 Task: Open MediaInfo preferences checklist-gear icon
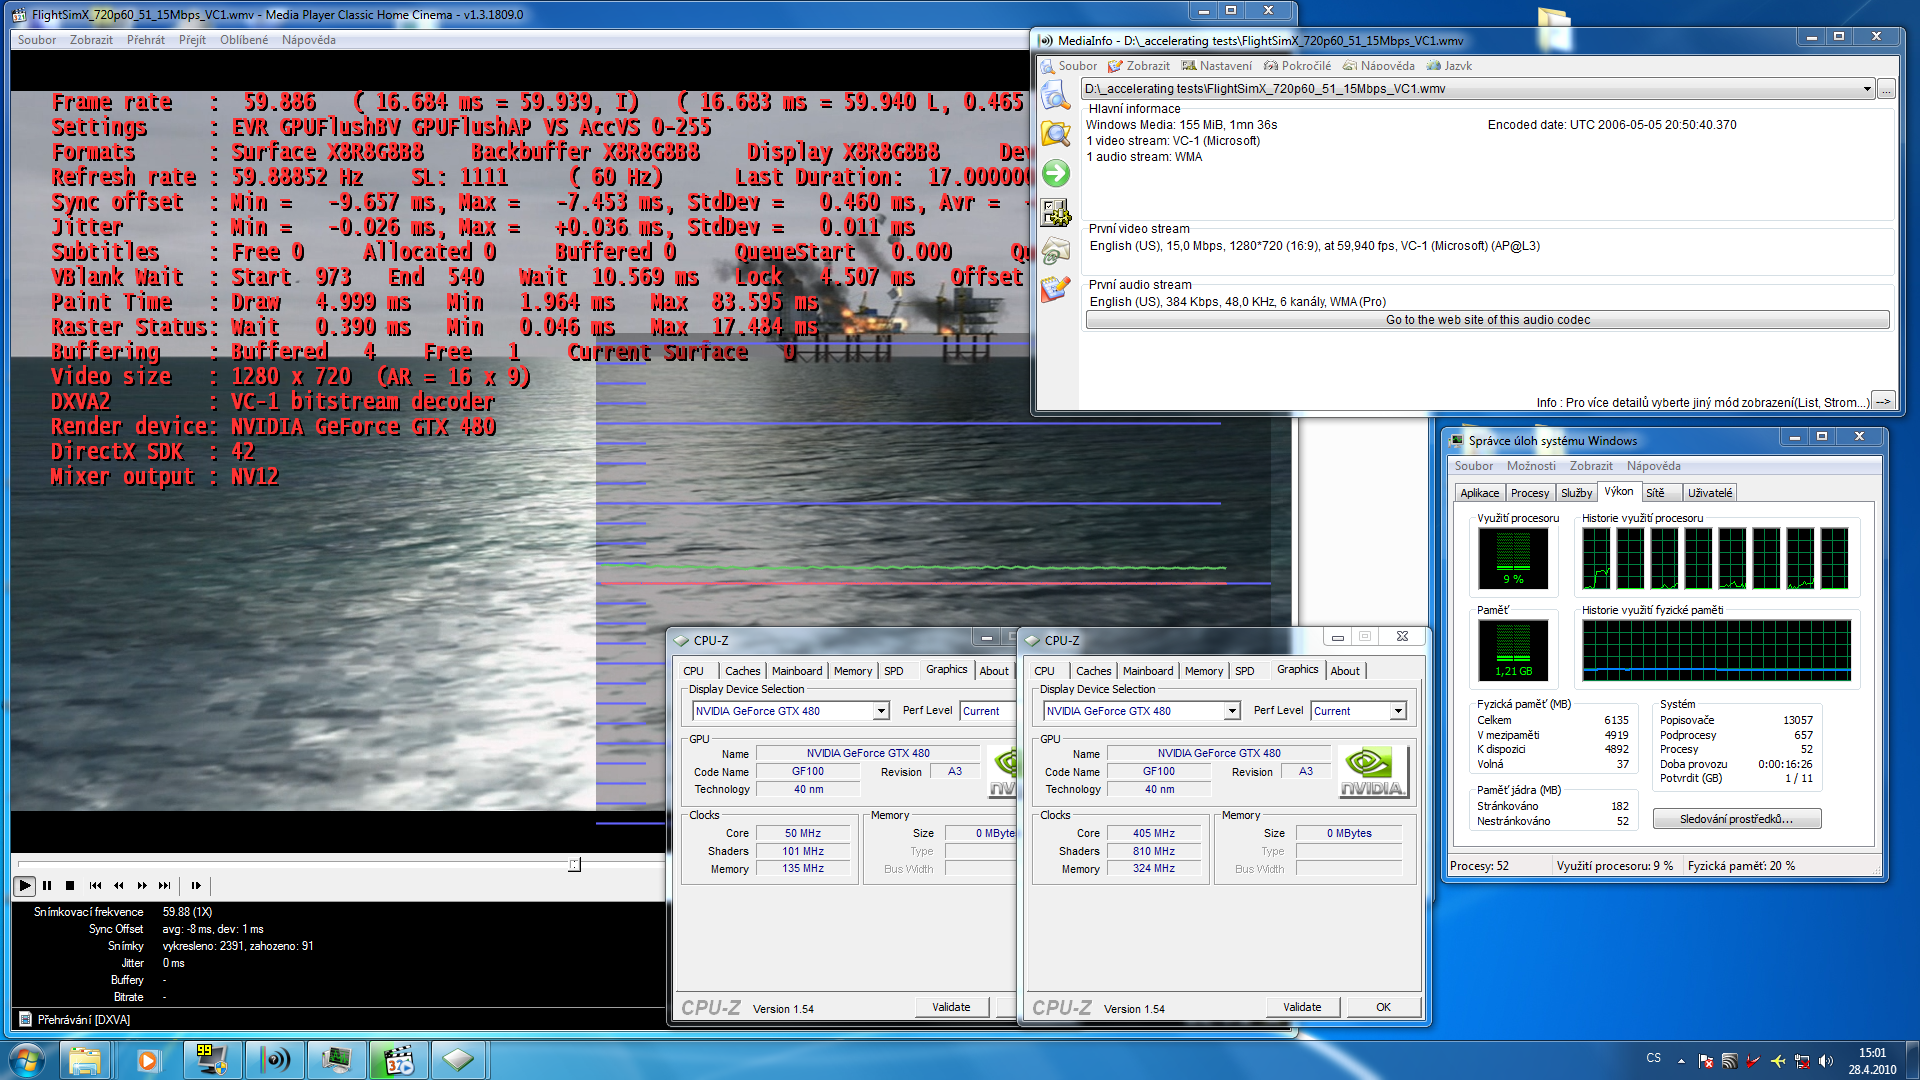point(1056,212)
